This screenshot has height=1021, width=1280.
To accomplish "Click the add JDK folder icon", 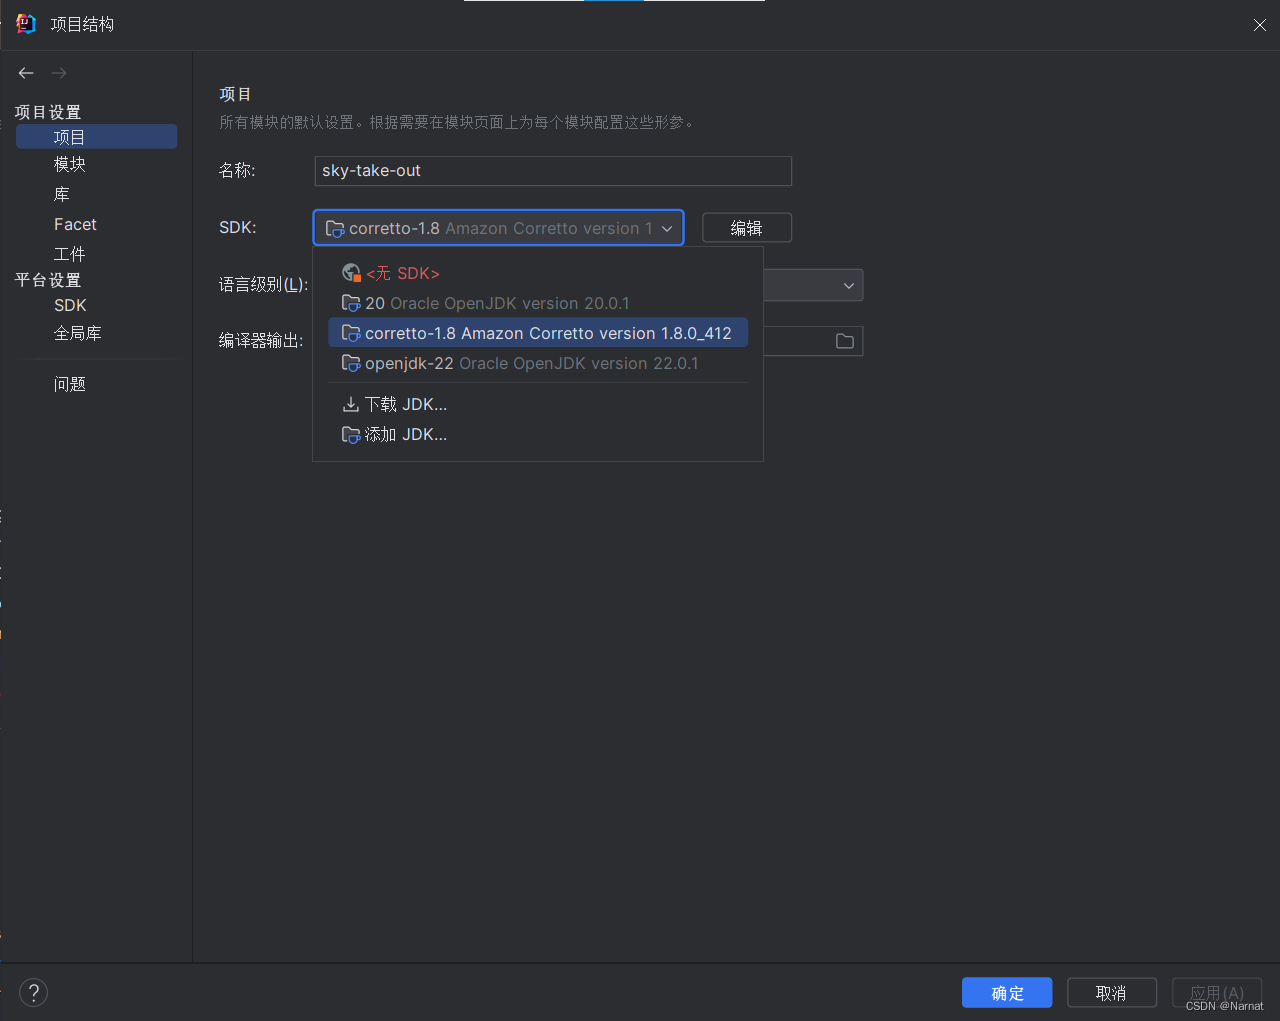I will click(351, 434).
